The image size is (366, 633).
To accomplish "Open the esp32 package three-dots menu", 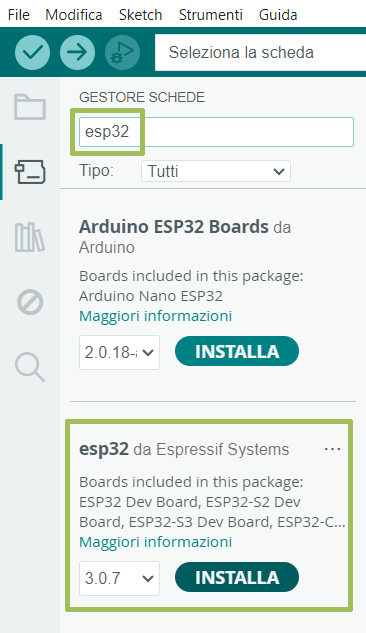I will click(x=333, y=449).
